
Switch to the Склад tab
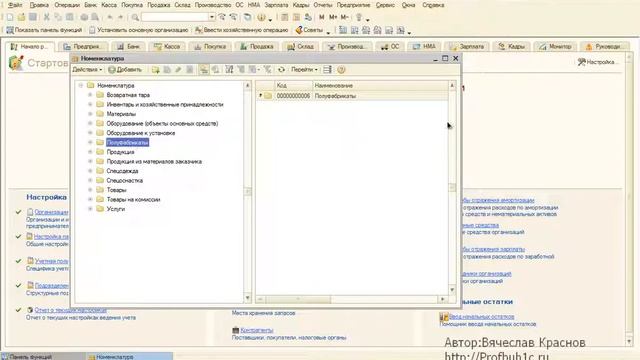point(300,47)
